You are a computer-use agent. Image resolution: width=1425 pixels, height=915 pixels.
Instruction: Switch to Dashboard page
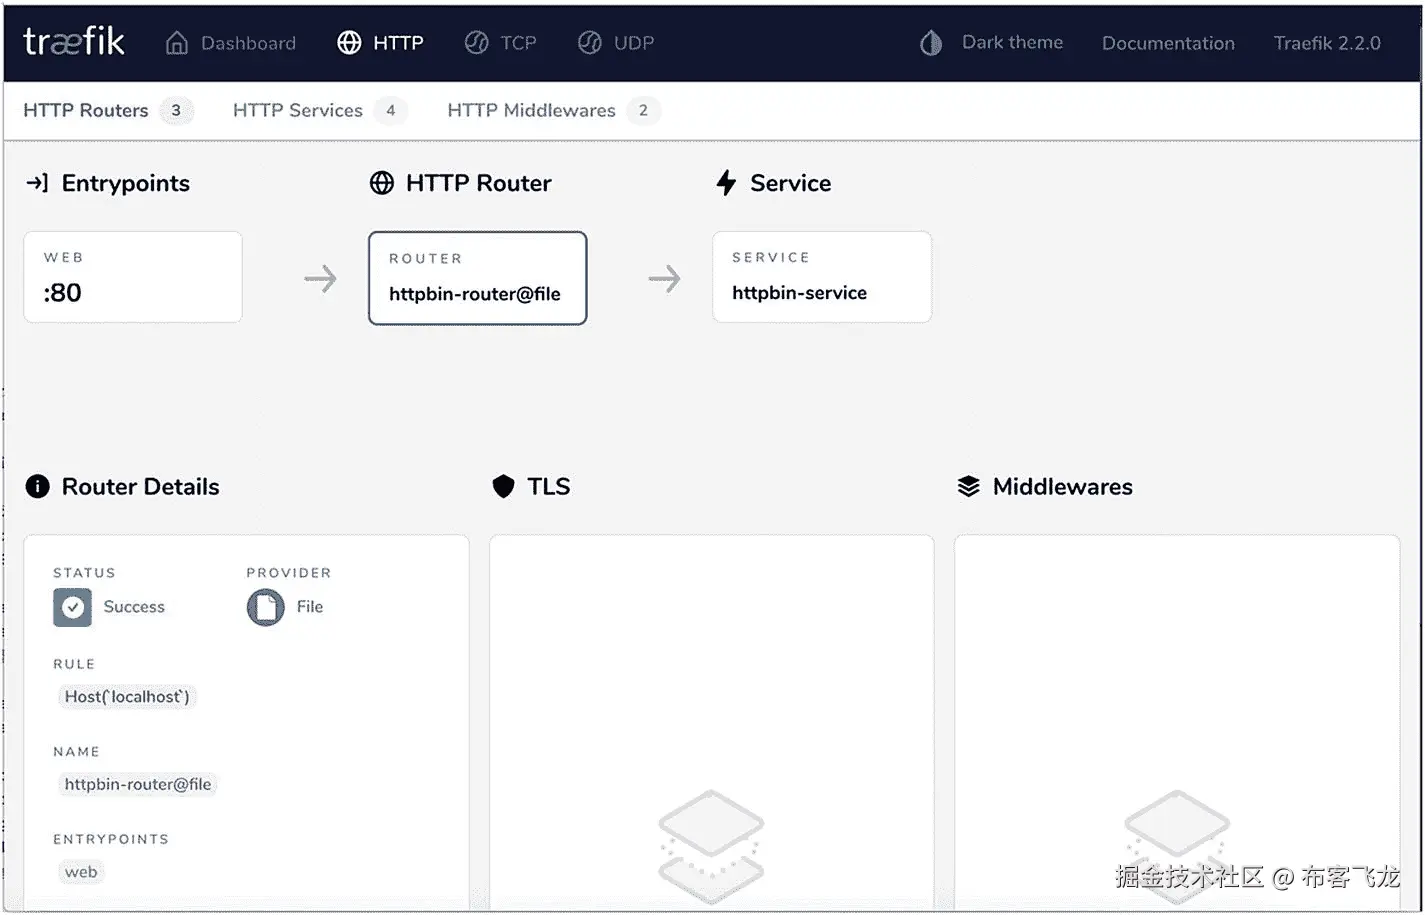click(x=248, y=43)
